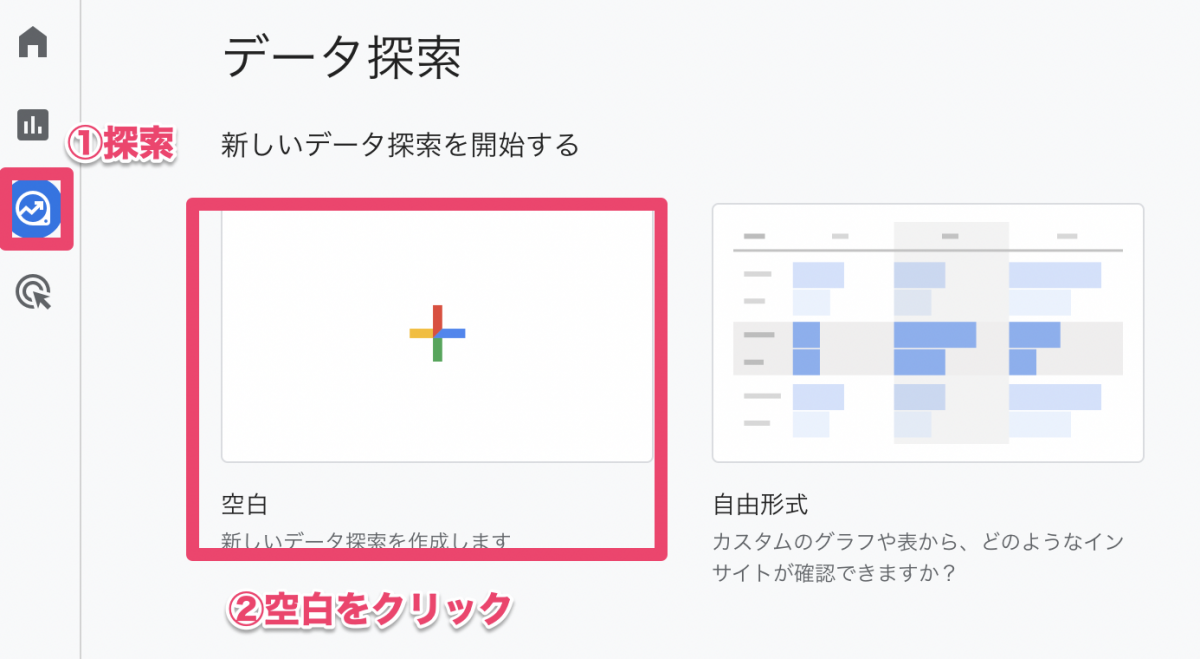Click the ②空白をクリック annotation text

371,610
